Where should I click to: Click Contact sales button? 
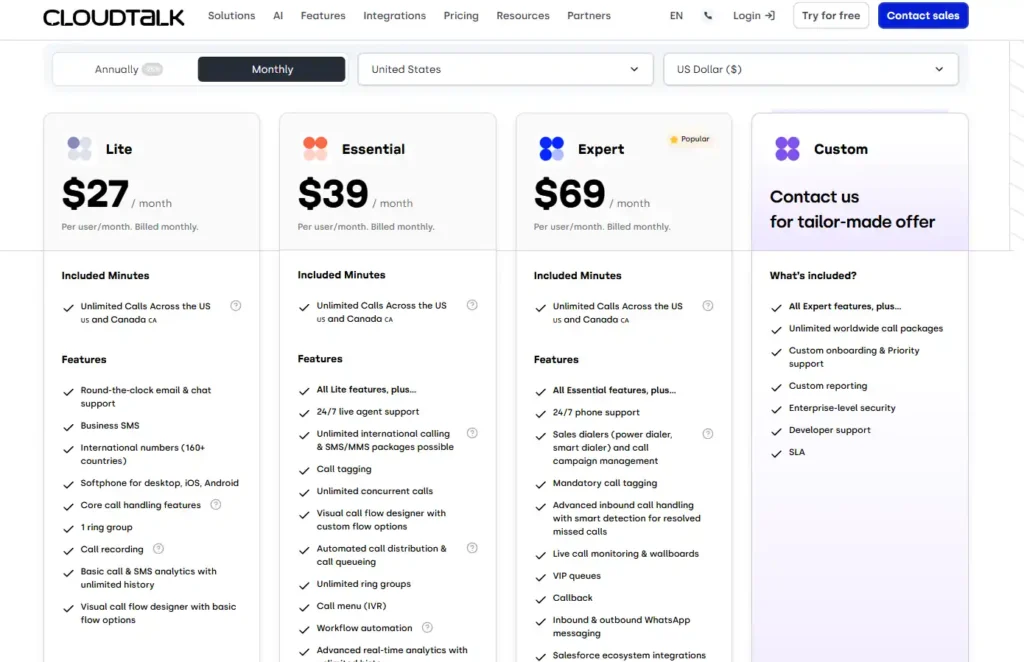(x=923, y=16)
